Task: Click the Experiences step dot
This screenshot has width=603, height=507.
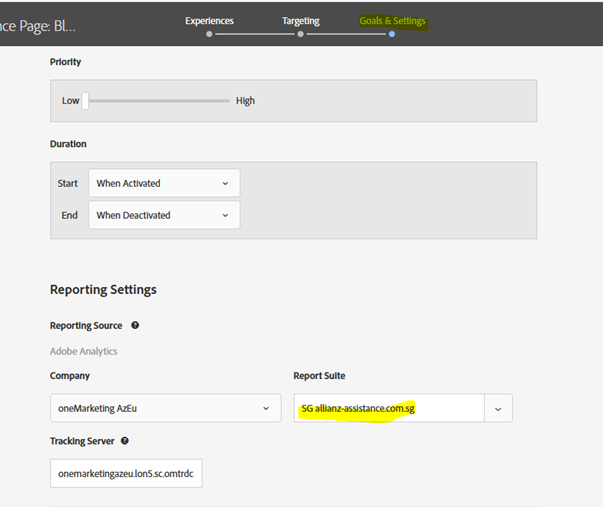Action: 209,34
